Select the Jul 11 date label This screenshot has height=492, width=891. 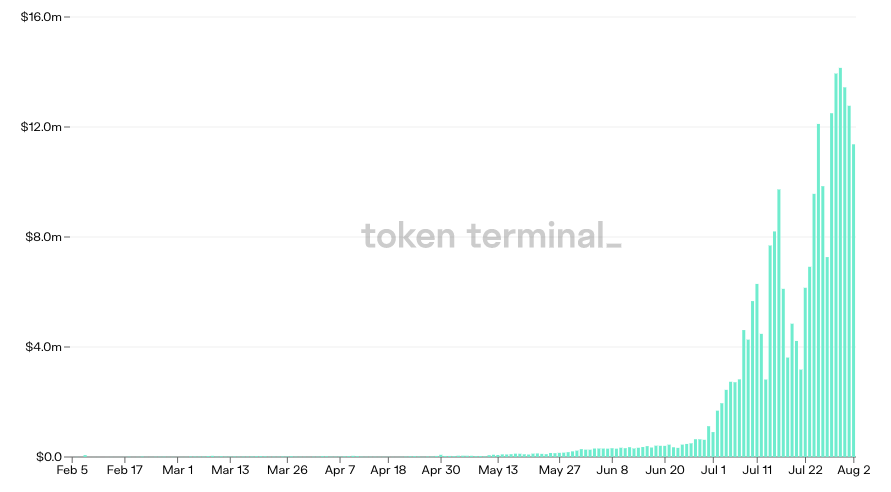coord(759,470)
